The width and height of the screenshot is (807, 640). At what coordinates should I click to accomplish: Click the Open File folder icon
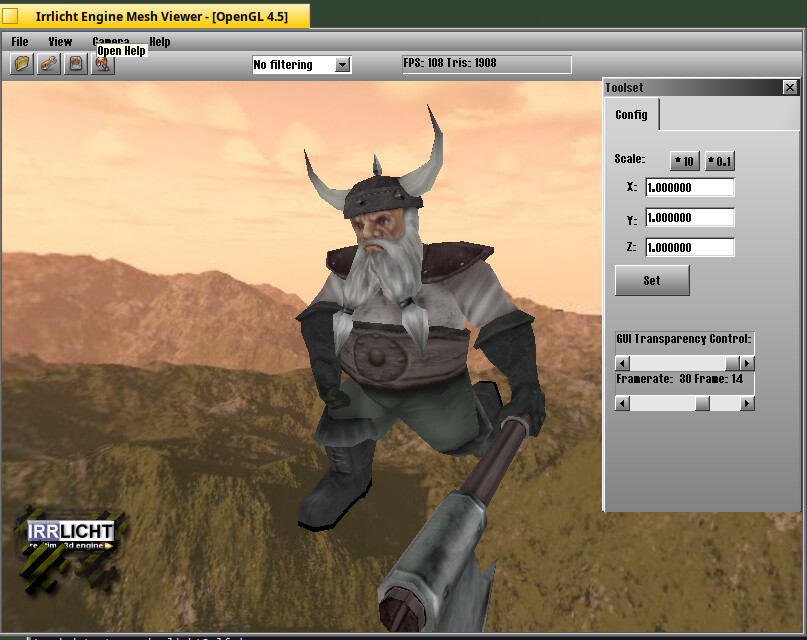[22, 64]
